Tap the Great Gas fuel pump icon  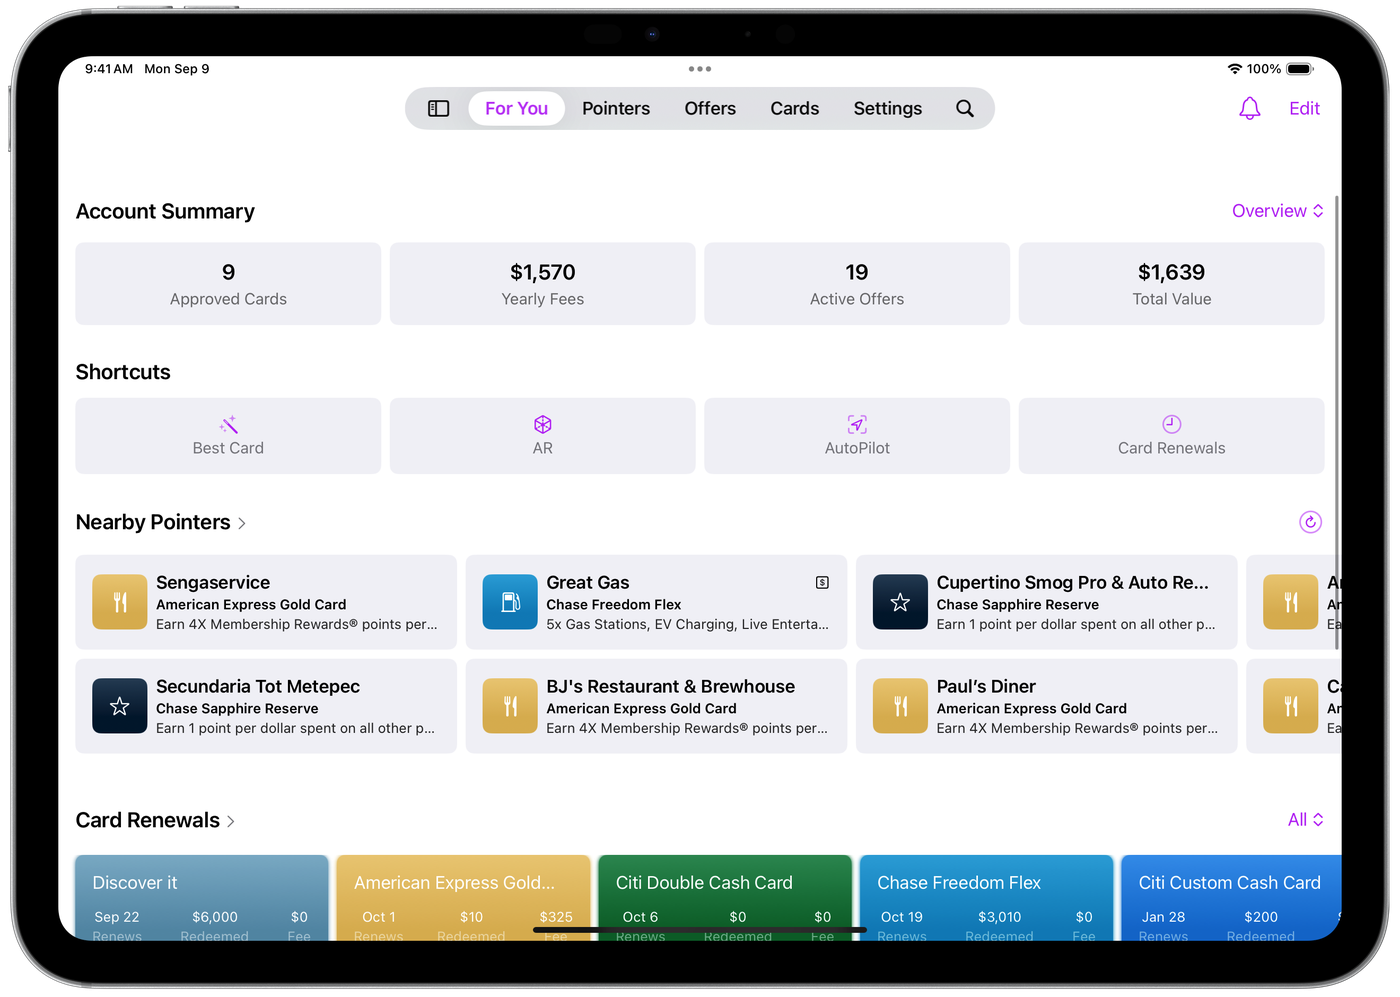click(x=510, y=602)
